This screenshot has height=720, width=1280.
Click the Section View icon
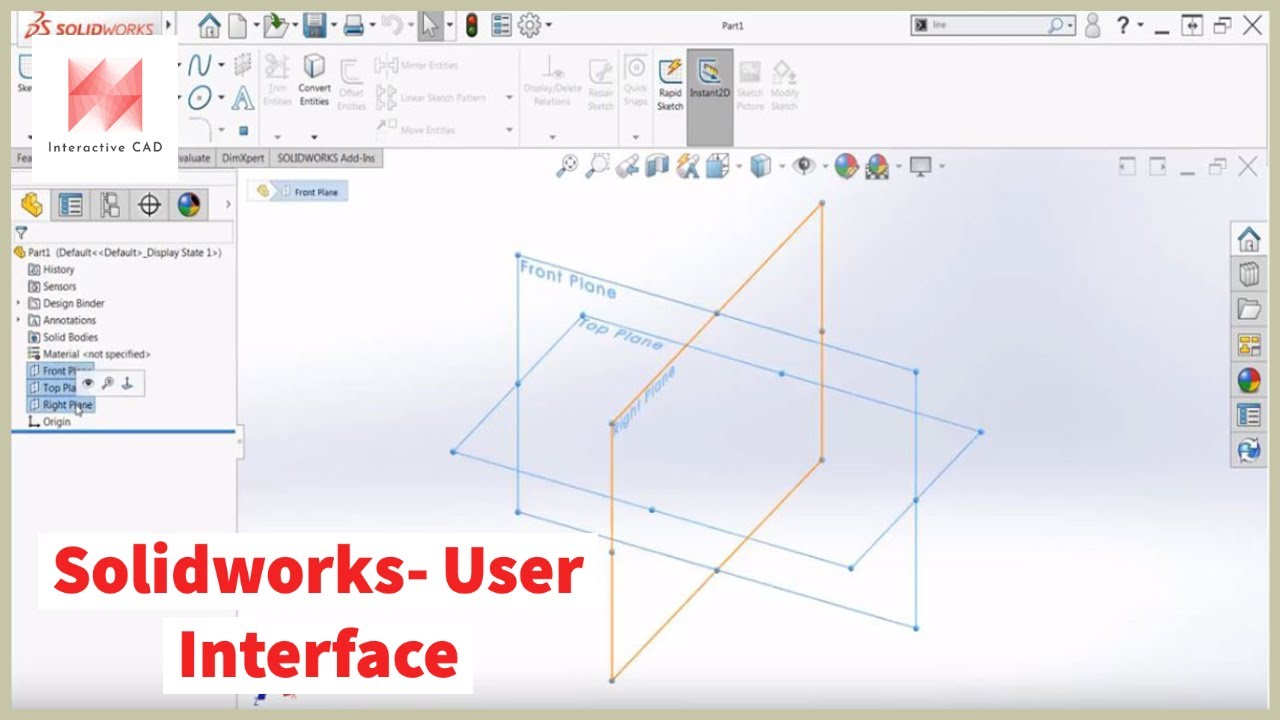pos(657,166)
